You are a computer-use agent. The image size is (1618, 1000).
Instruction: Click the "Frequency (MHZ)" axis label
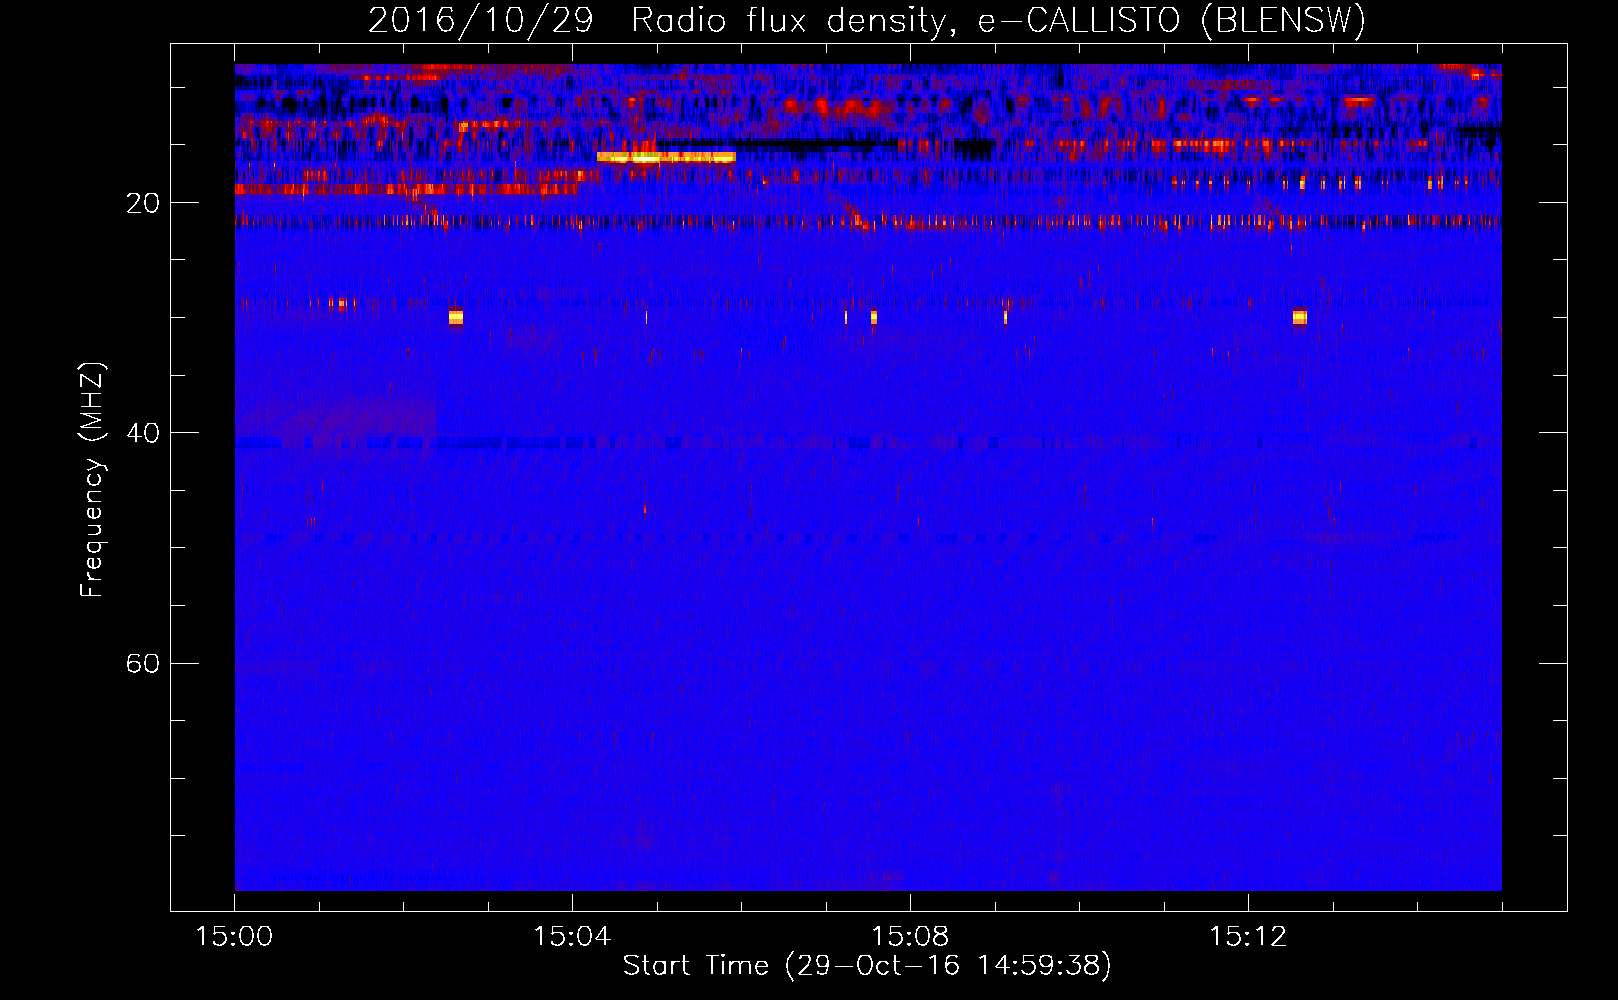pos(92,480)
